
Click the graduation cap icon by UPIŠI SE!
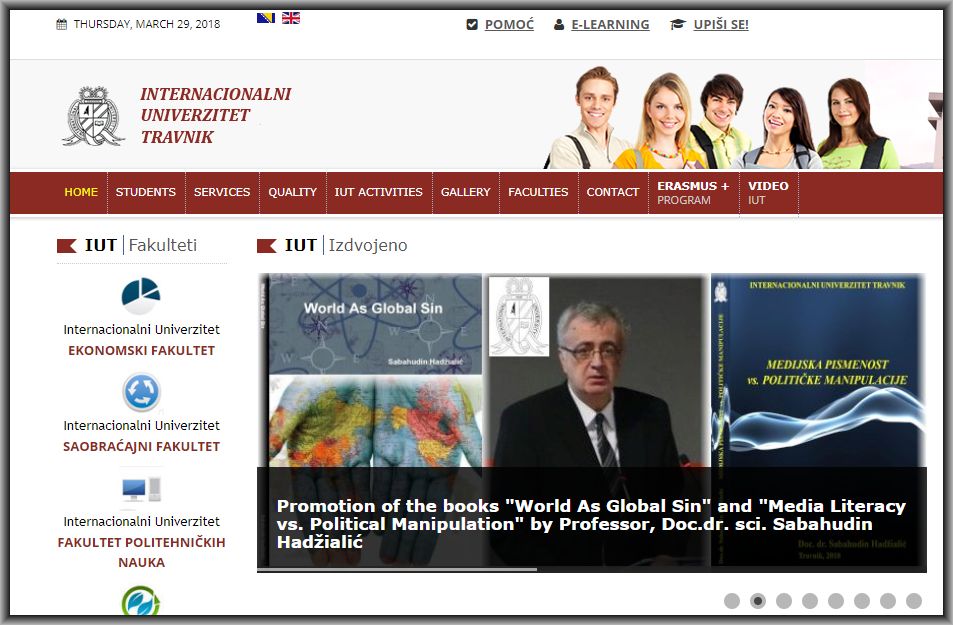click(x=678, y=24)
